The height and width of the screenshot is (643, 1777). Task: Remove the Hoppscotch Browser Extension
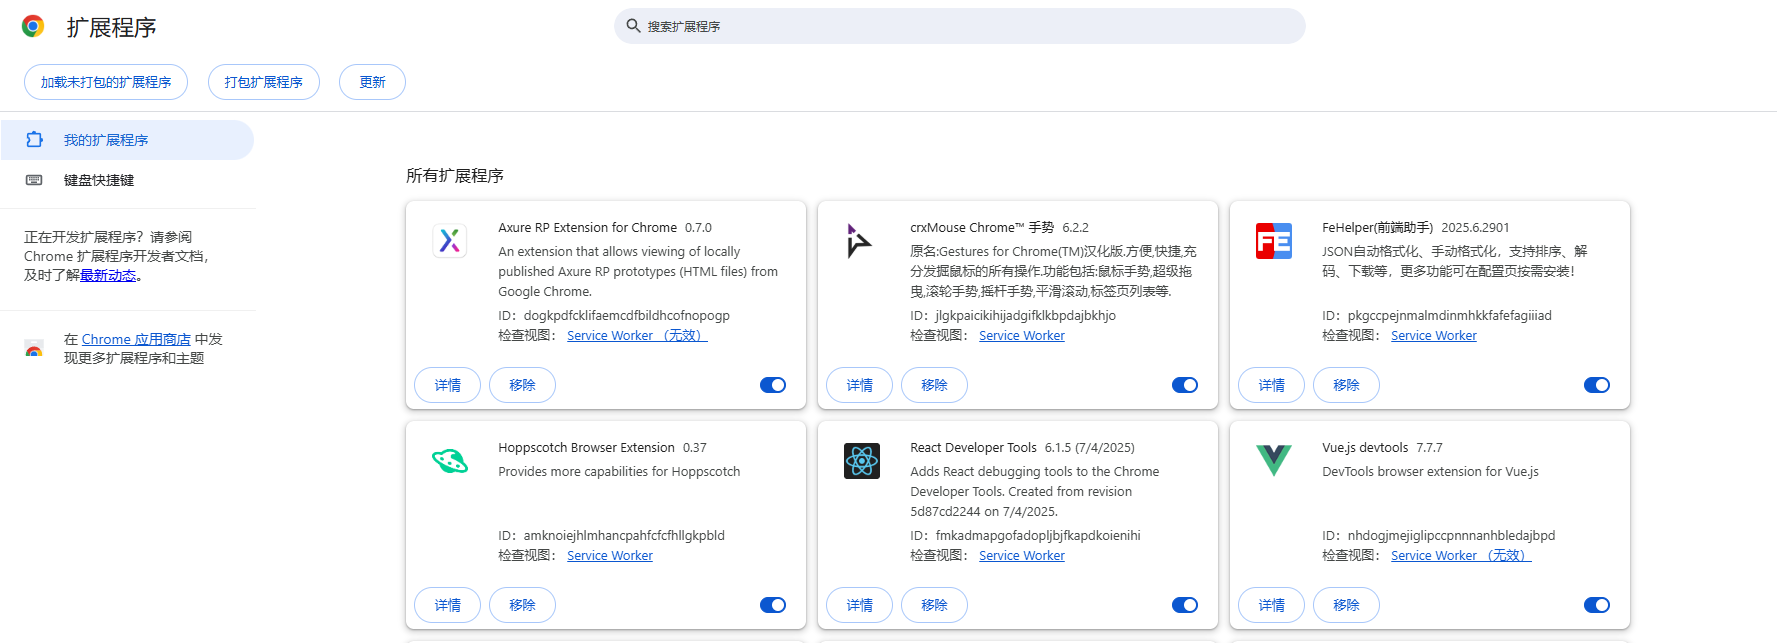click(x=522, y=605)
